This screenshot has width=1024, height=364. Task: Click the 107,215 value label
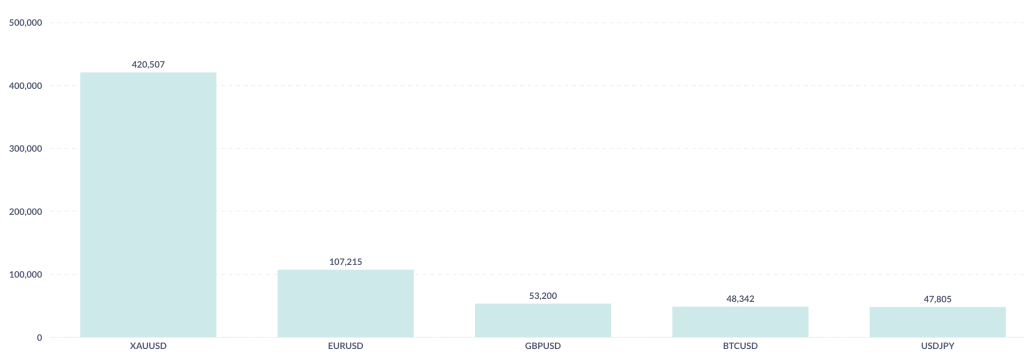tap(345, 261)
